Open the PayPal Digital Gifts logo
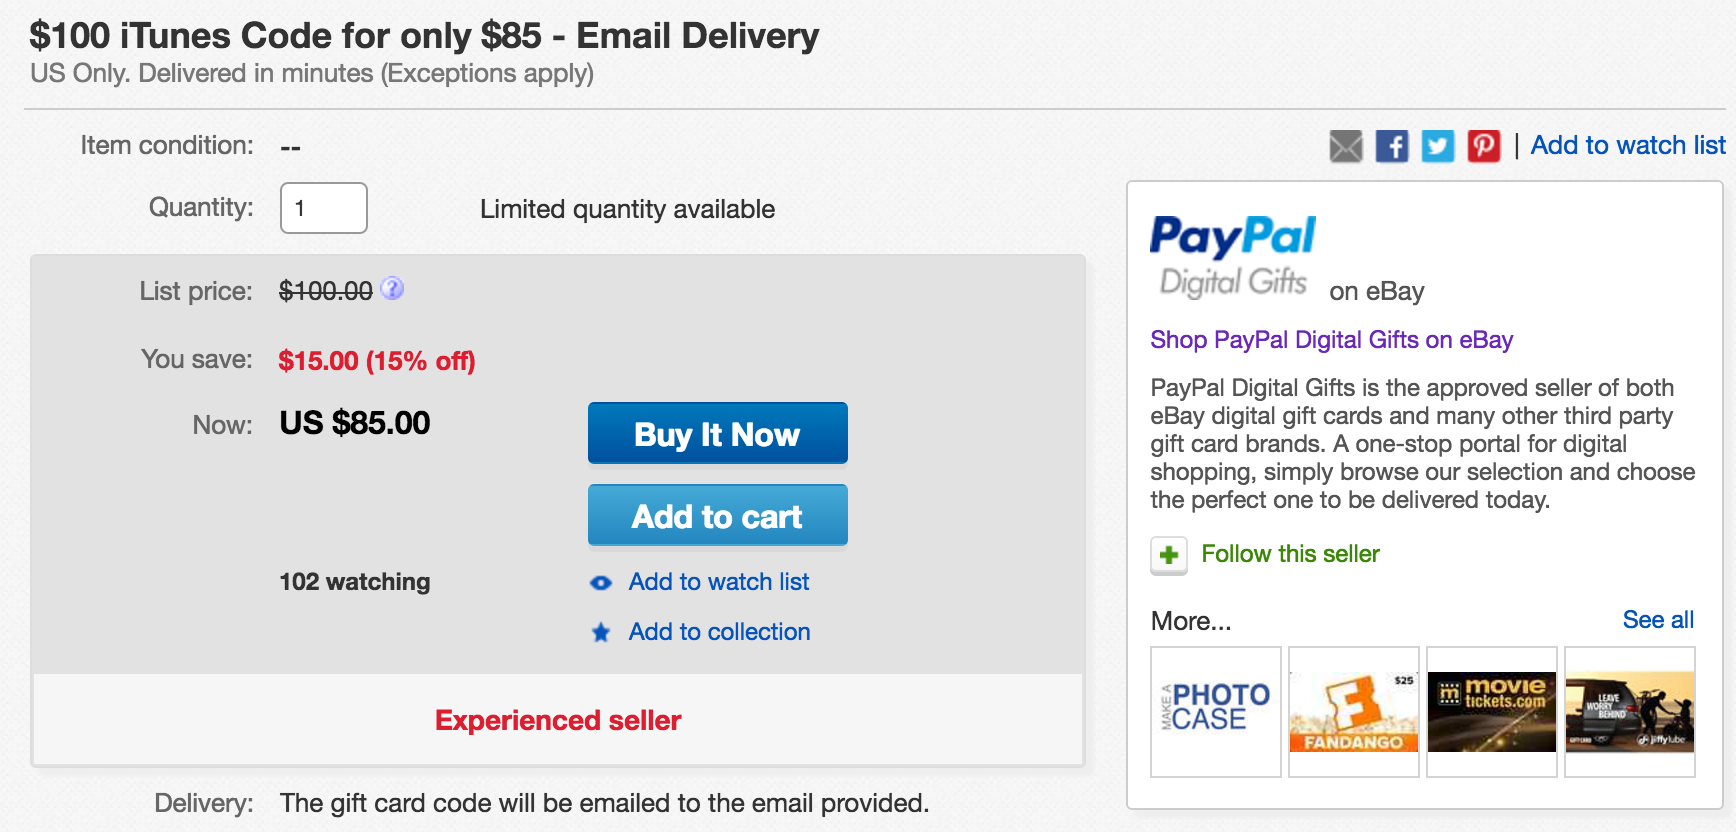The width and height of the screenshot is (1736, 832). pos(1233,257)
